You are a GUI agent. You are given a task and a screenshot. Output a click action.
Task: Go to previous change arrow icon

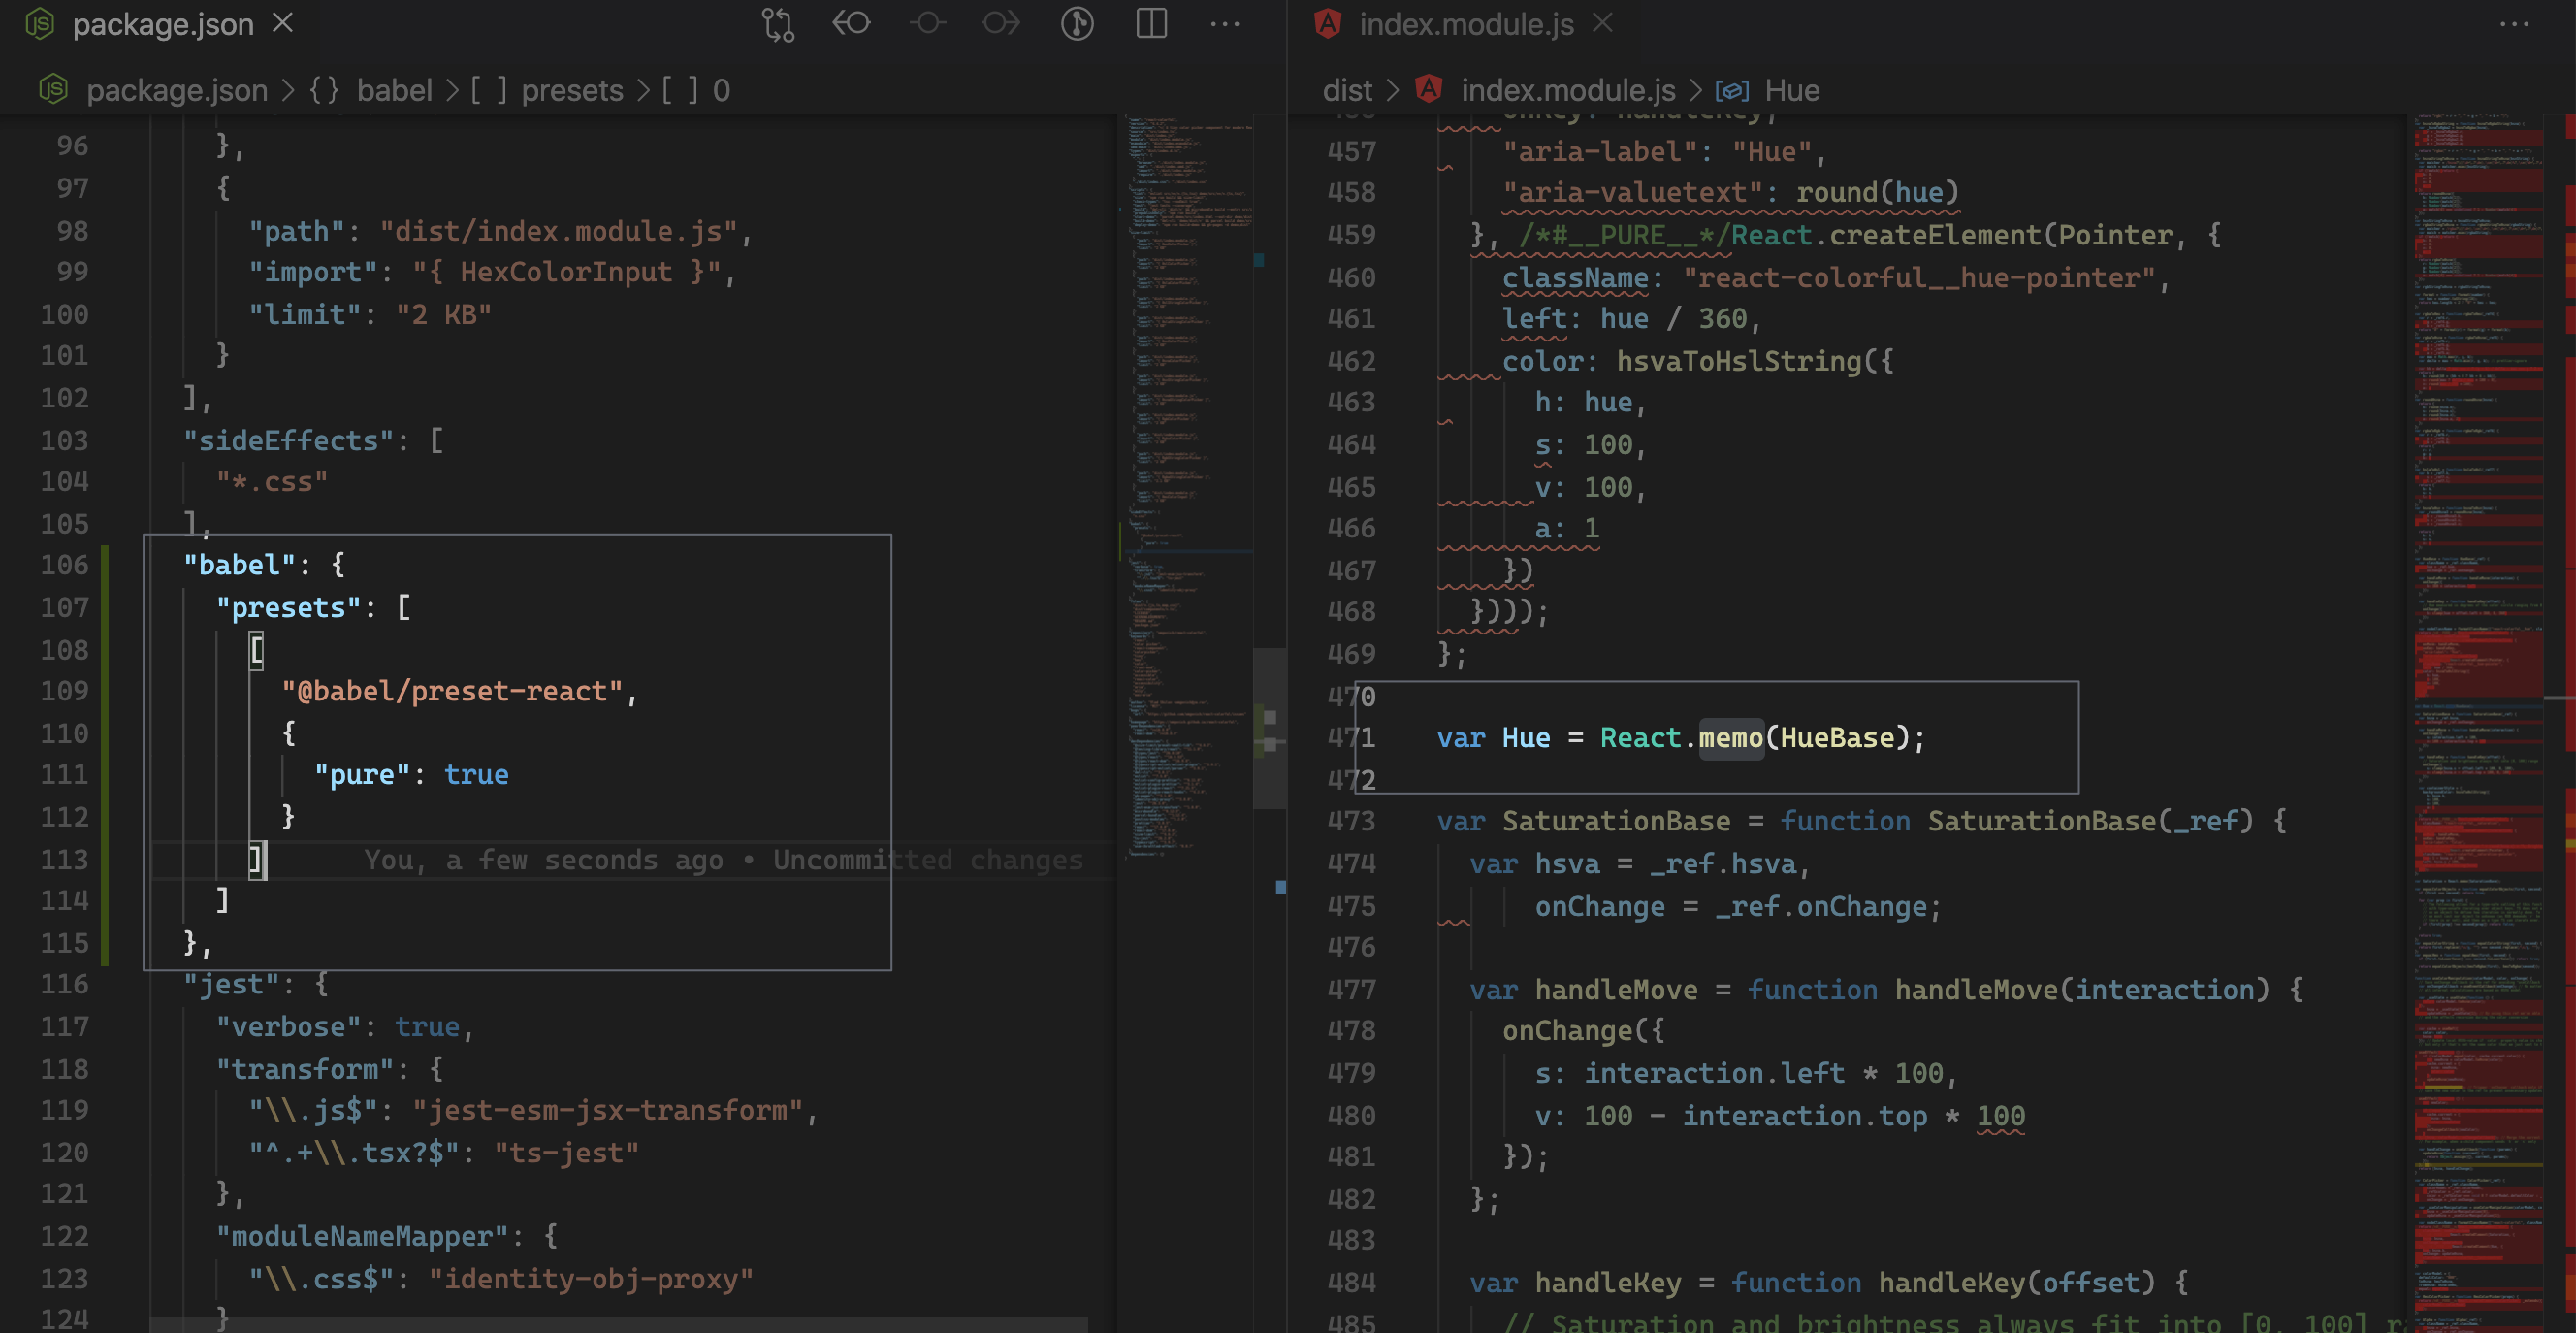pyautogui.click(x=852, y=23)
